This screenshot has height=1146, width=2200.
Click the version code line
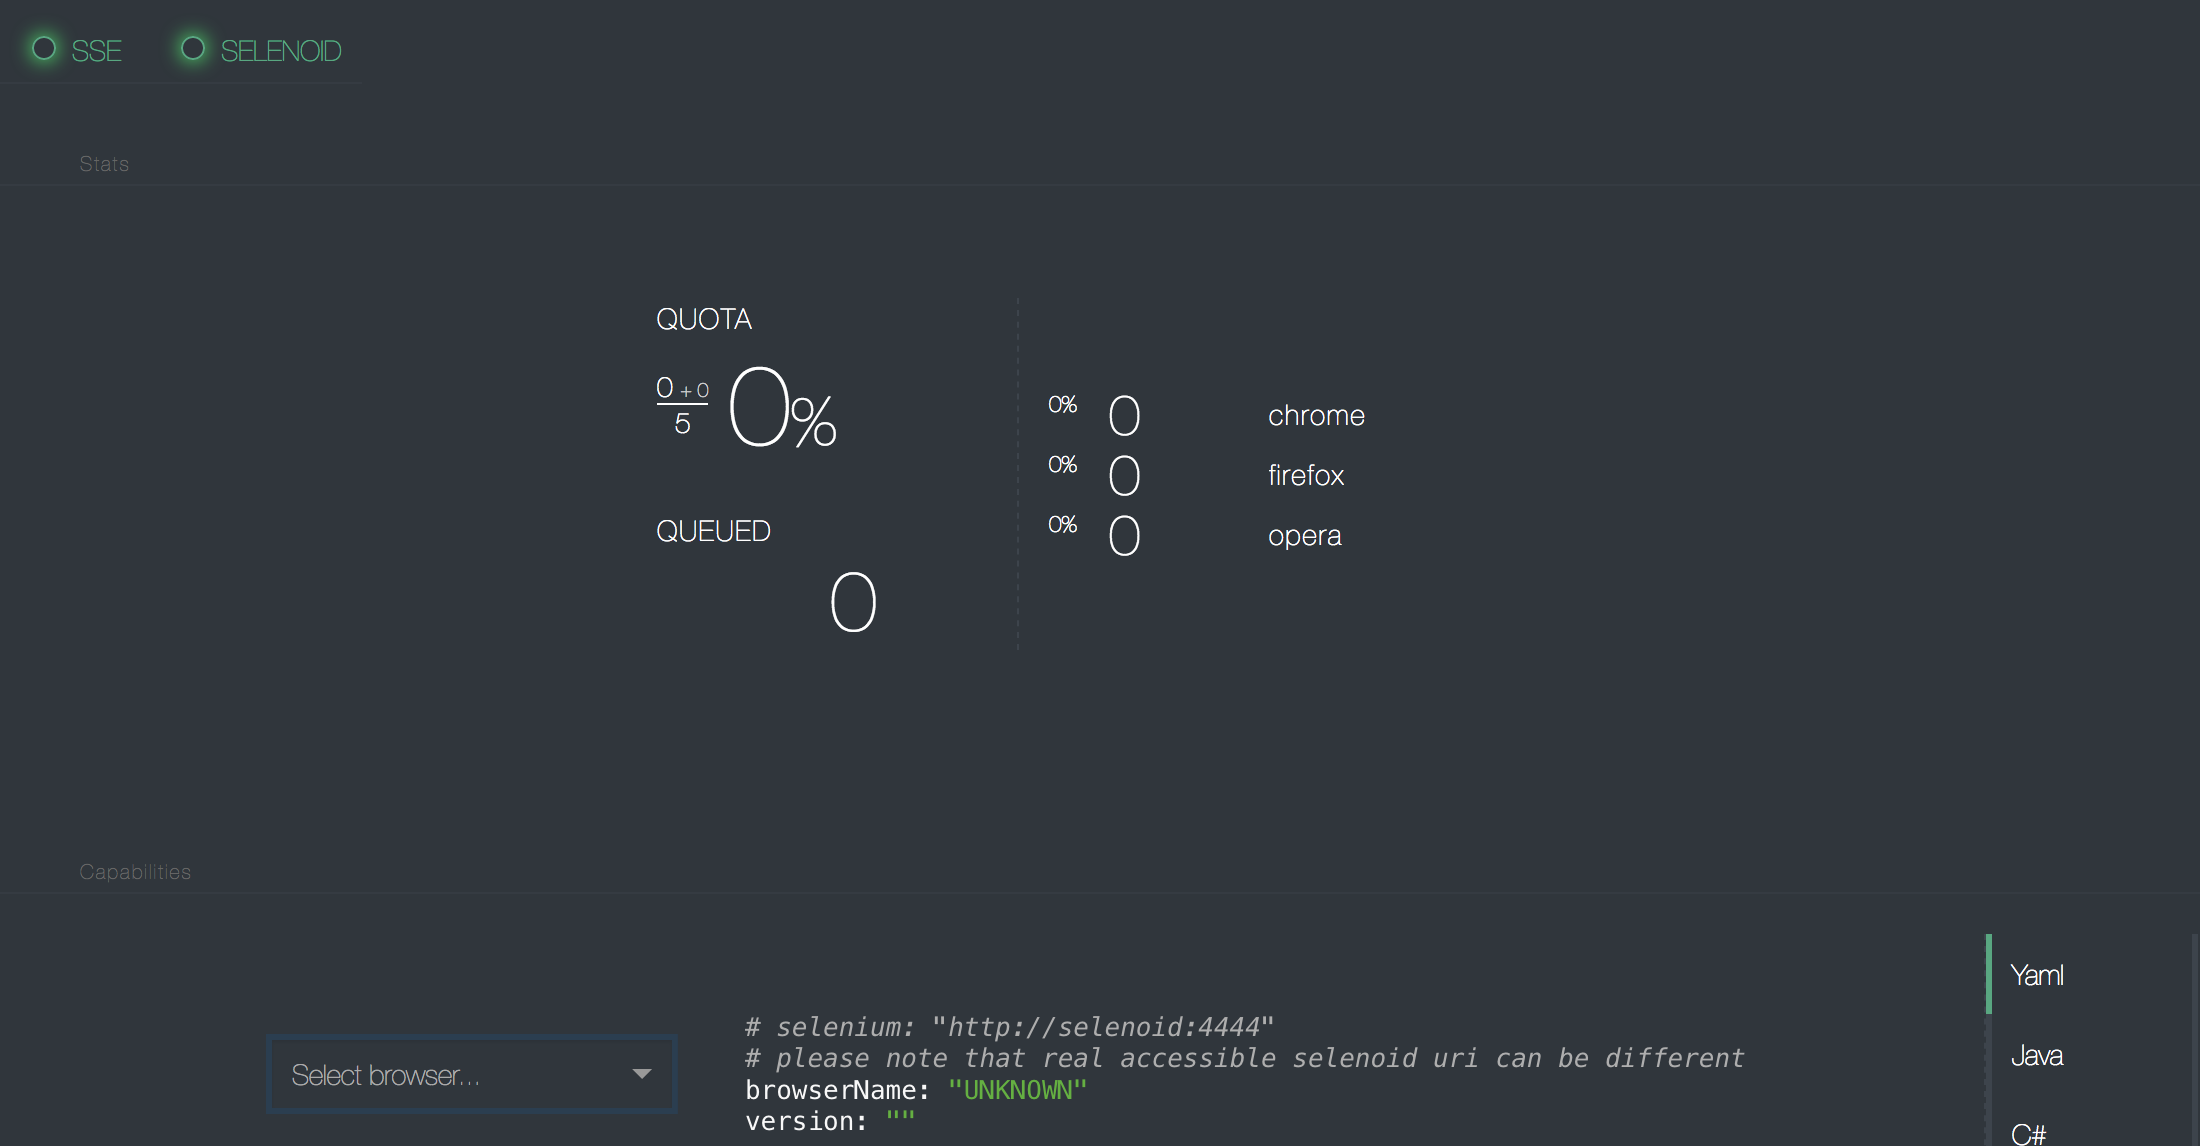[x=830, y=1121]
